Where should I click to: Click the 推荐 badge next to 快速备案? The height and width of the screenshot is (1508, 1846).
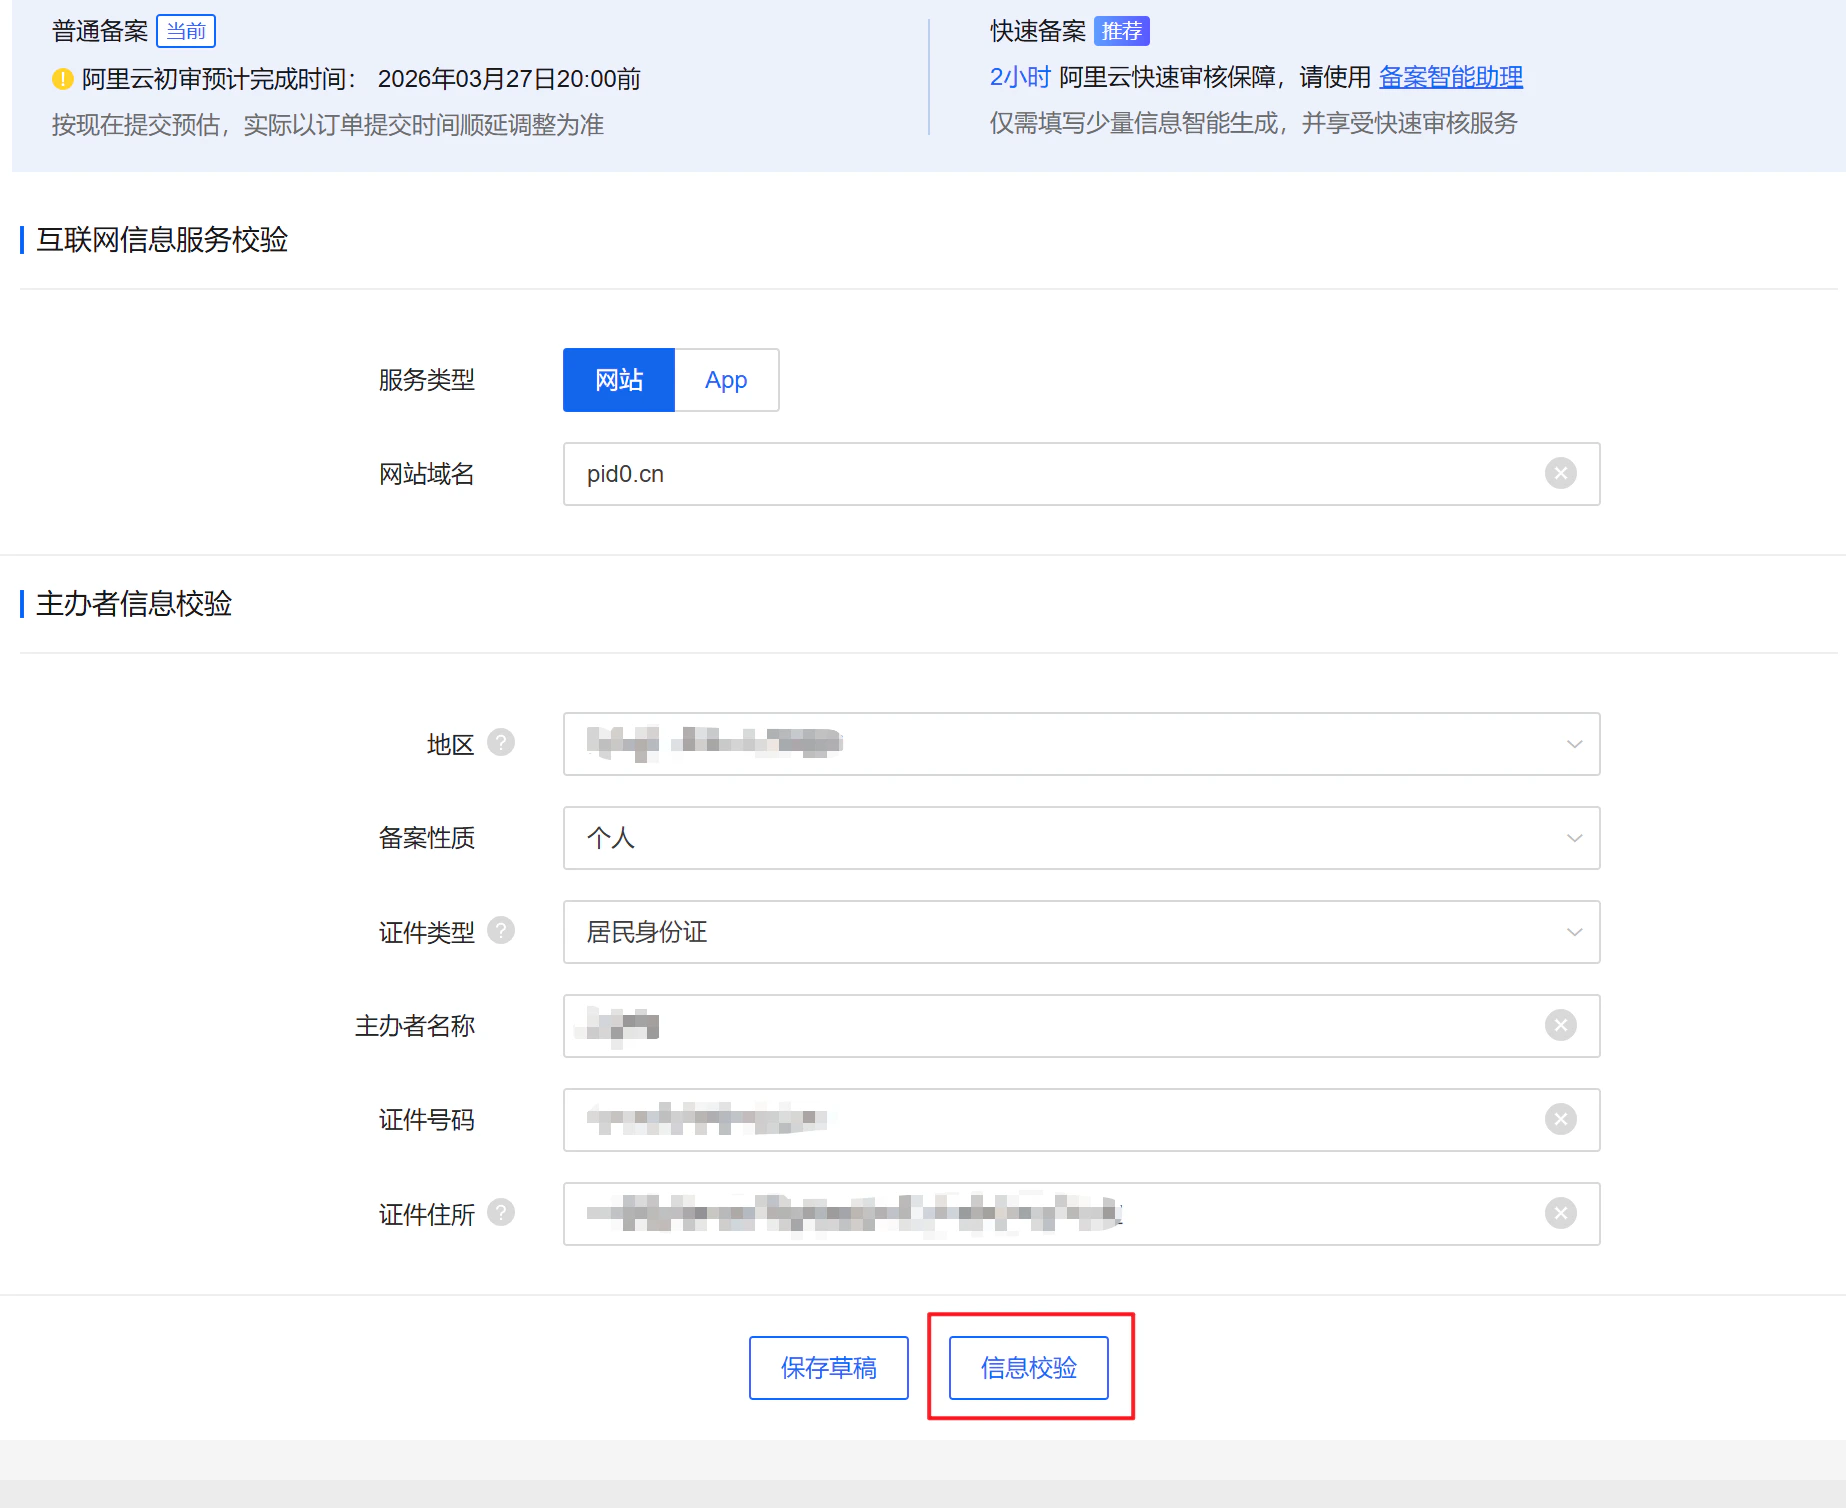click(x=1121, y=31)
